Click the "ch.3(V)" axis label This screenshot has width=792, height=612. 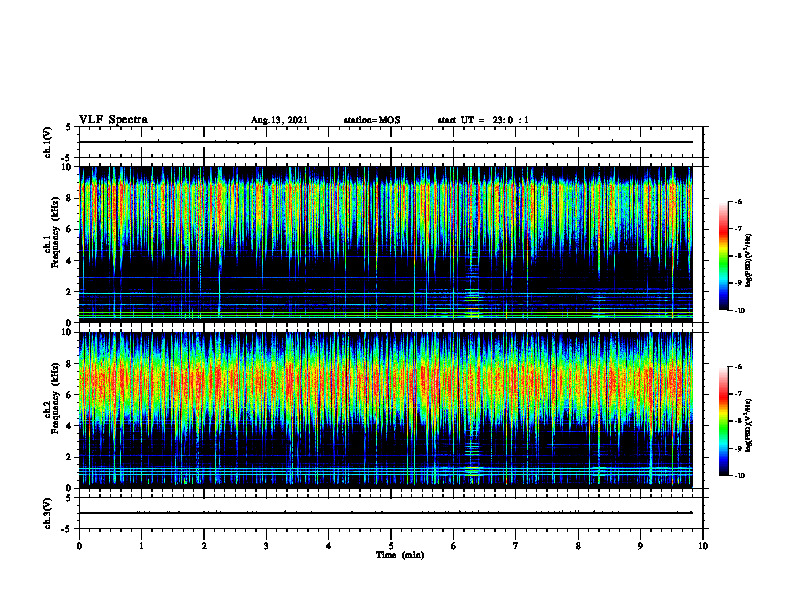[47, 513]
